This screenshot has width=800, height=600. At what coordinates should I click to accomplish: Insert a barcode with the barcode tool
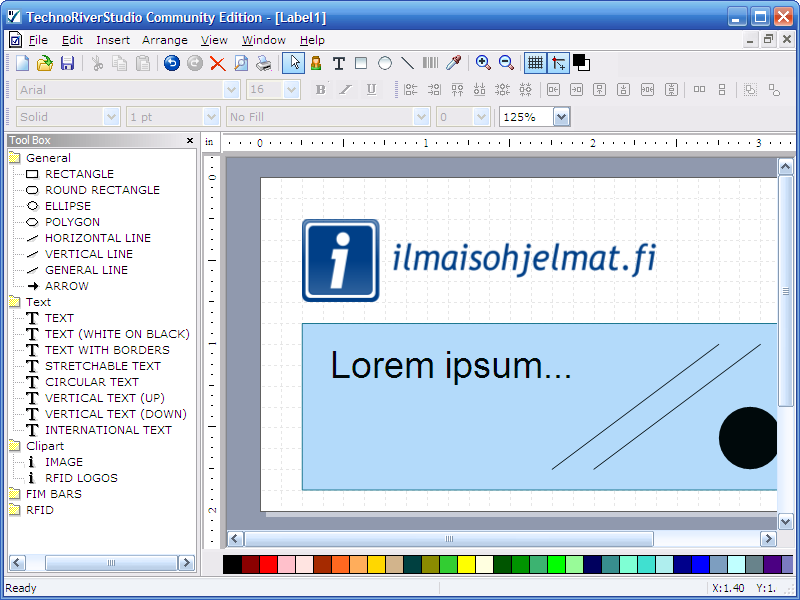(430, 63)
